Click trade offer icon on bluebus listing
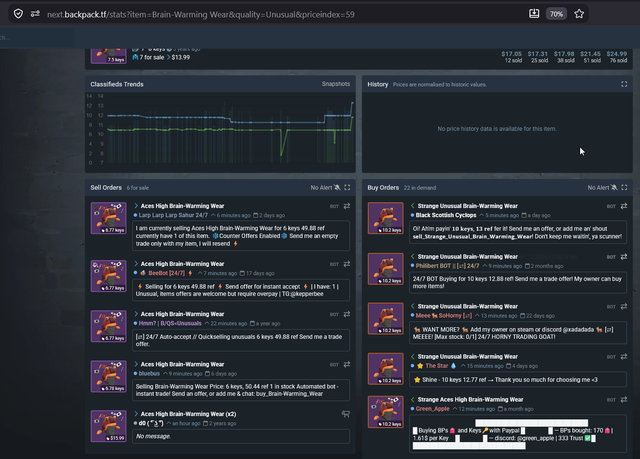 point(347,364)
